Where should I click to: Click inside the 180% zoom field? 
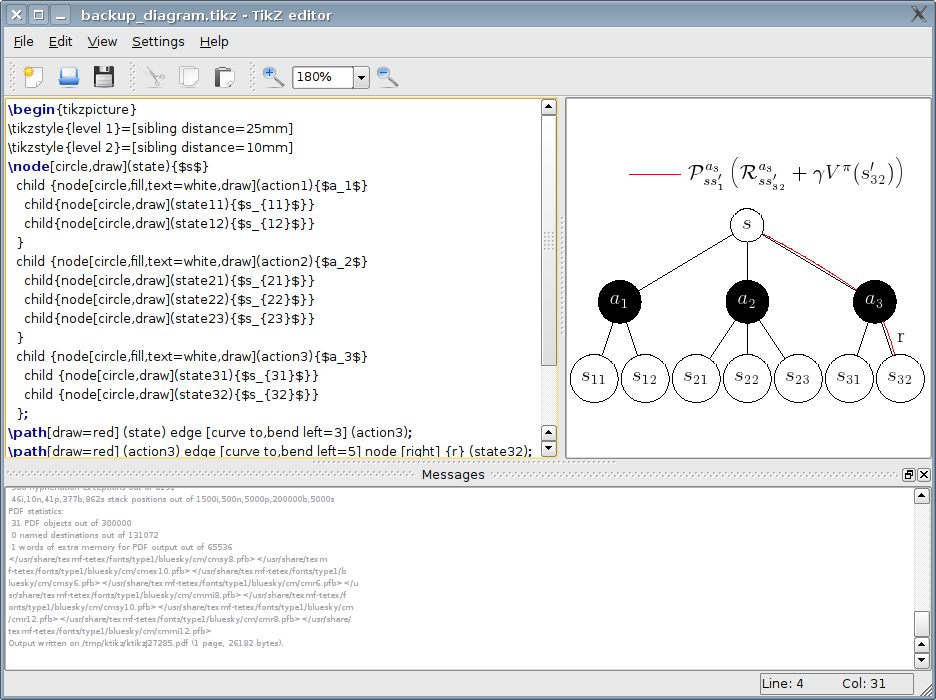321,77
